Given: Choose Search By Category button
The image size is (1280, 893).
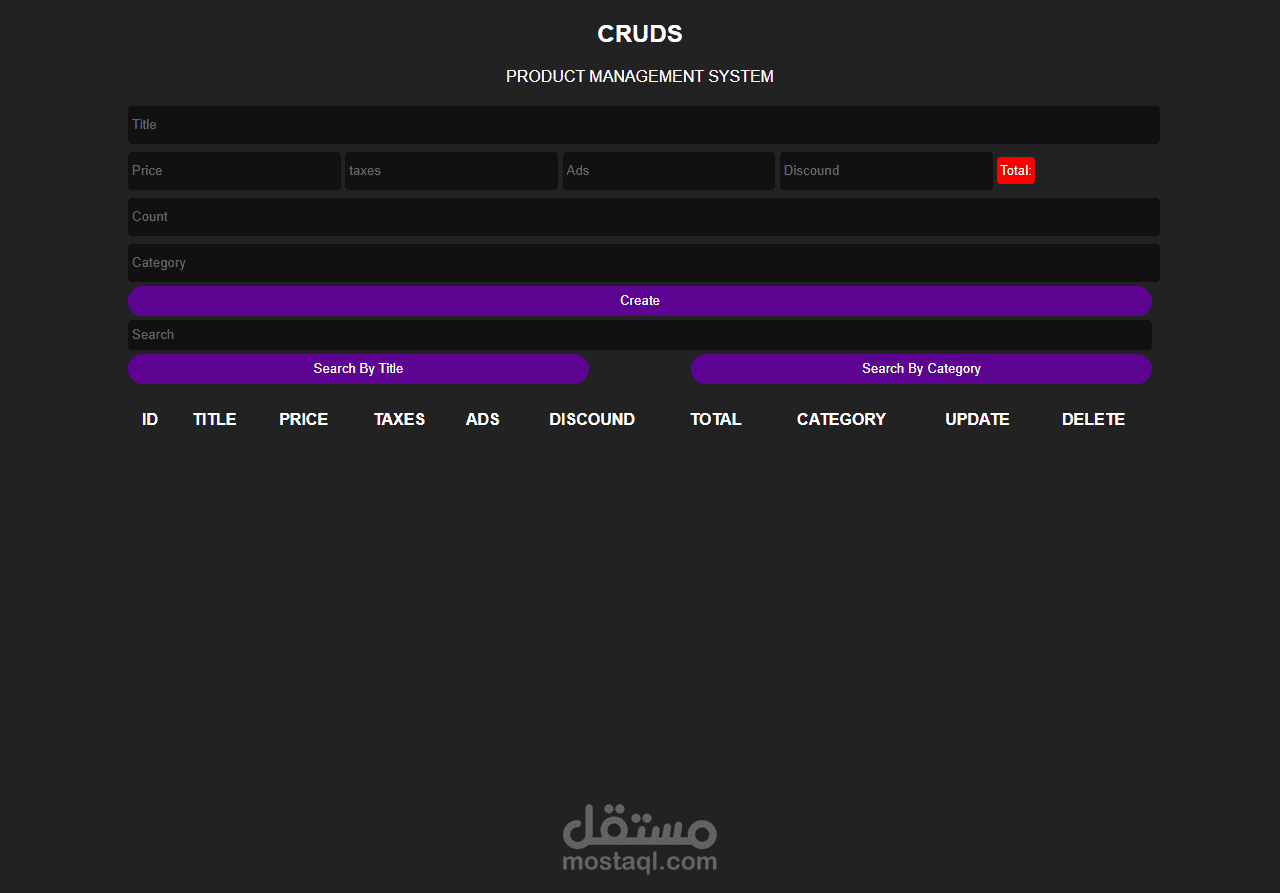Looking at the screenshot, I should coord(921,369).
